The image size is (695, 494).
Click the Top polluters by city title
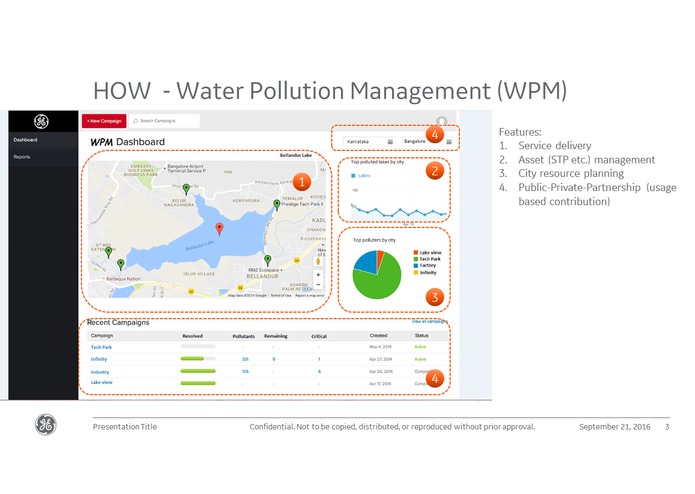click(x=374, y=240)
